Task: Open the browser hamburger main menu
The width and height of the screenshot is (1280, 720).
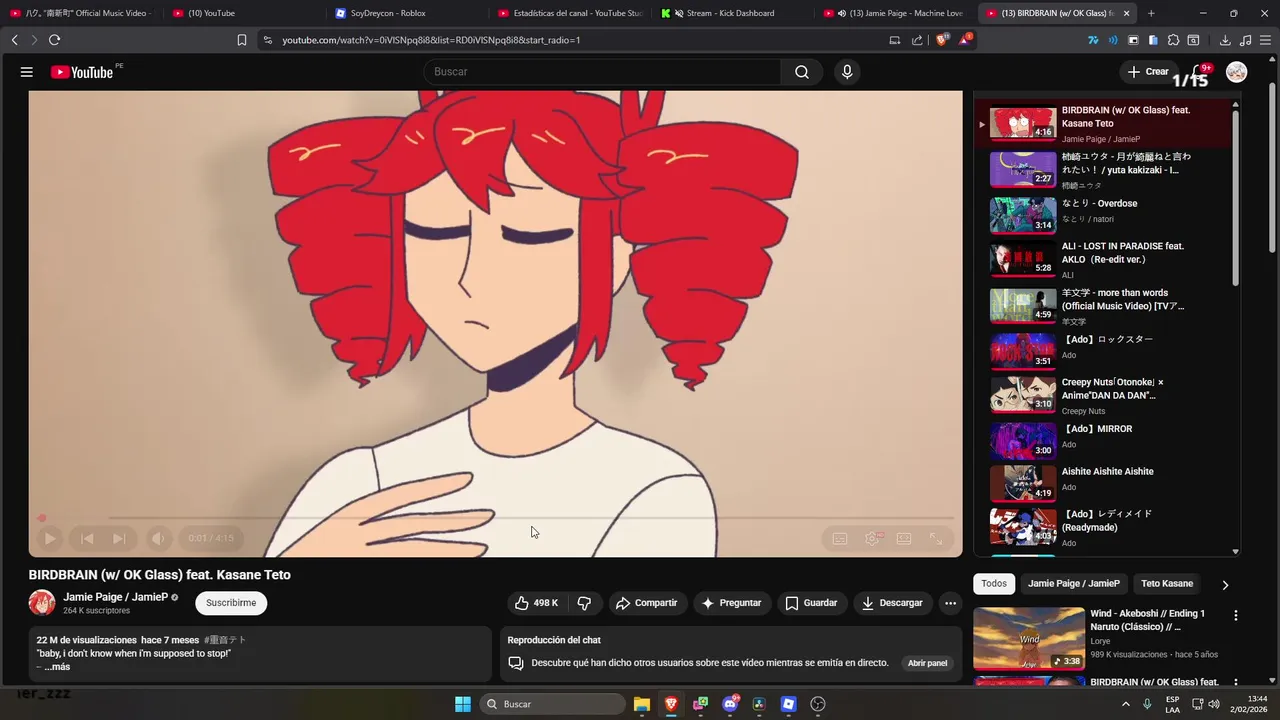Action: click(1265, 40)
